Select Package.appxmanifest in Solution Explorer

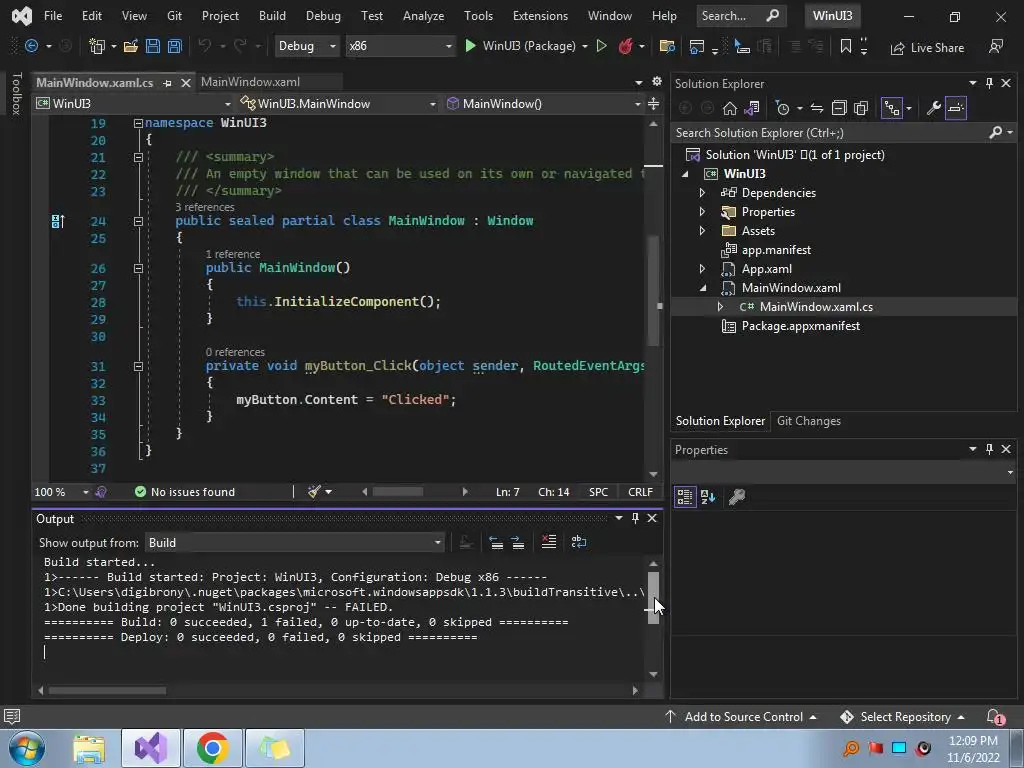tap(801, 326)
